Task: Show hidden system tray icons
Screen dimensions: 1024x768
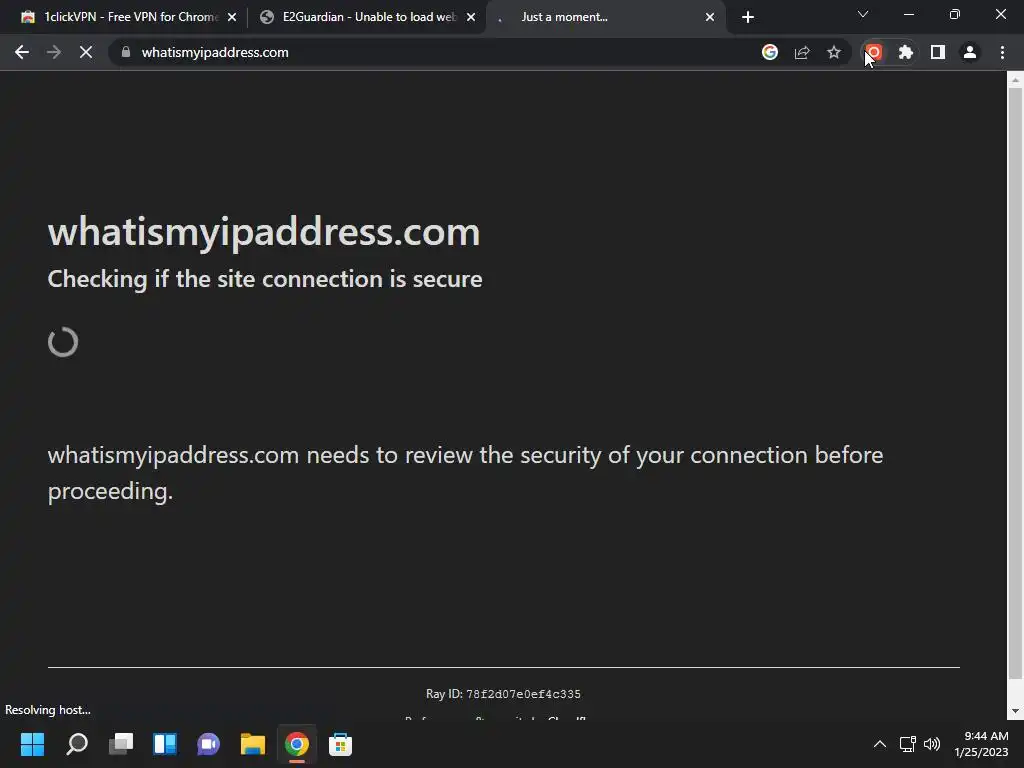Action: tap(880, 744)
